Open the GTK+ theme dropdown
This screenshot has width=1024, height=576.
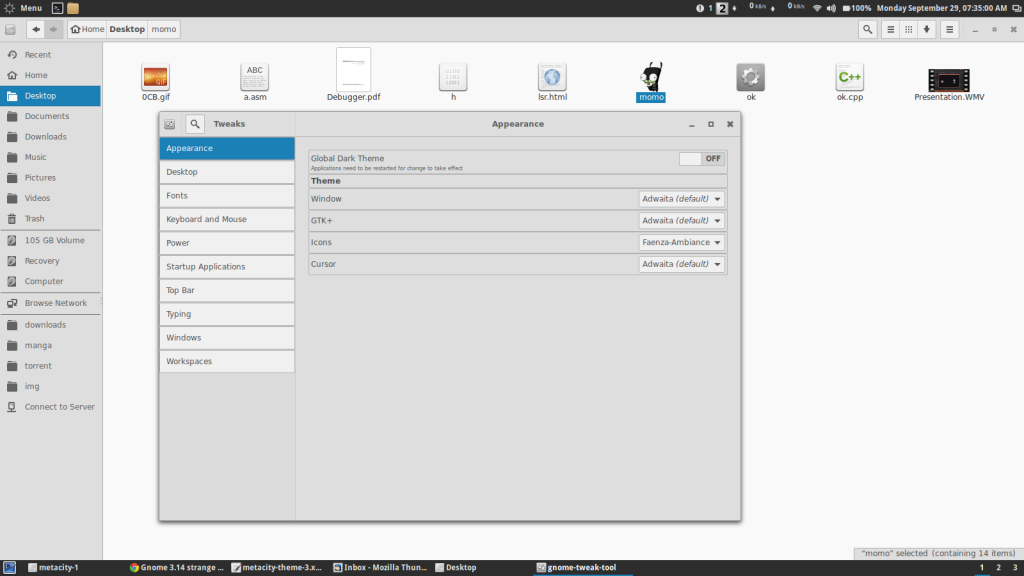click(x=682, y=220)
